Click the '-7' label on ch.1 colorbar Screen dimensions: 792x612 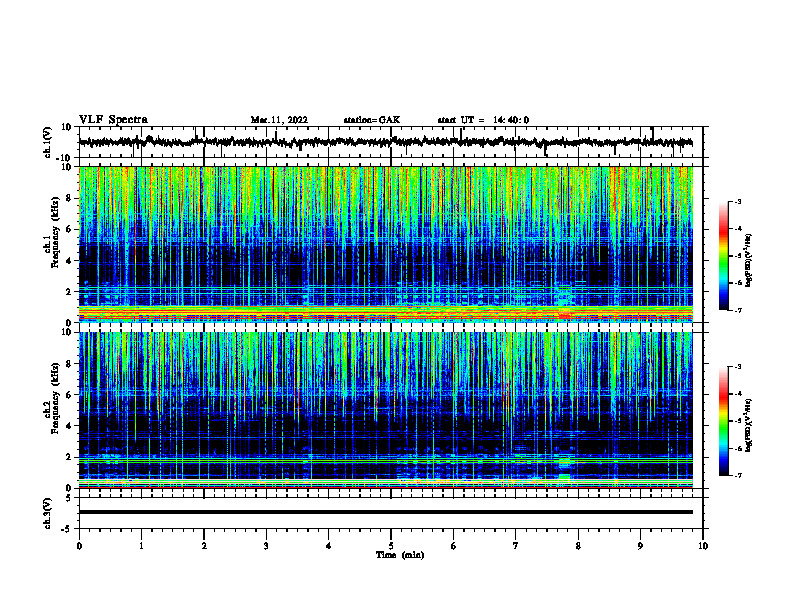pos(738,310)
